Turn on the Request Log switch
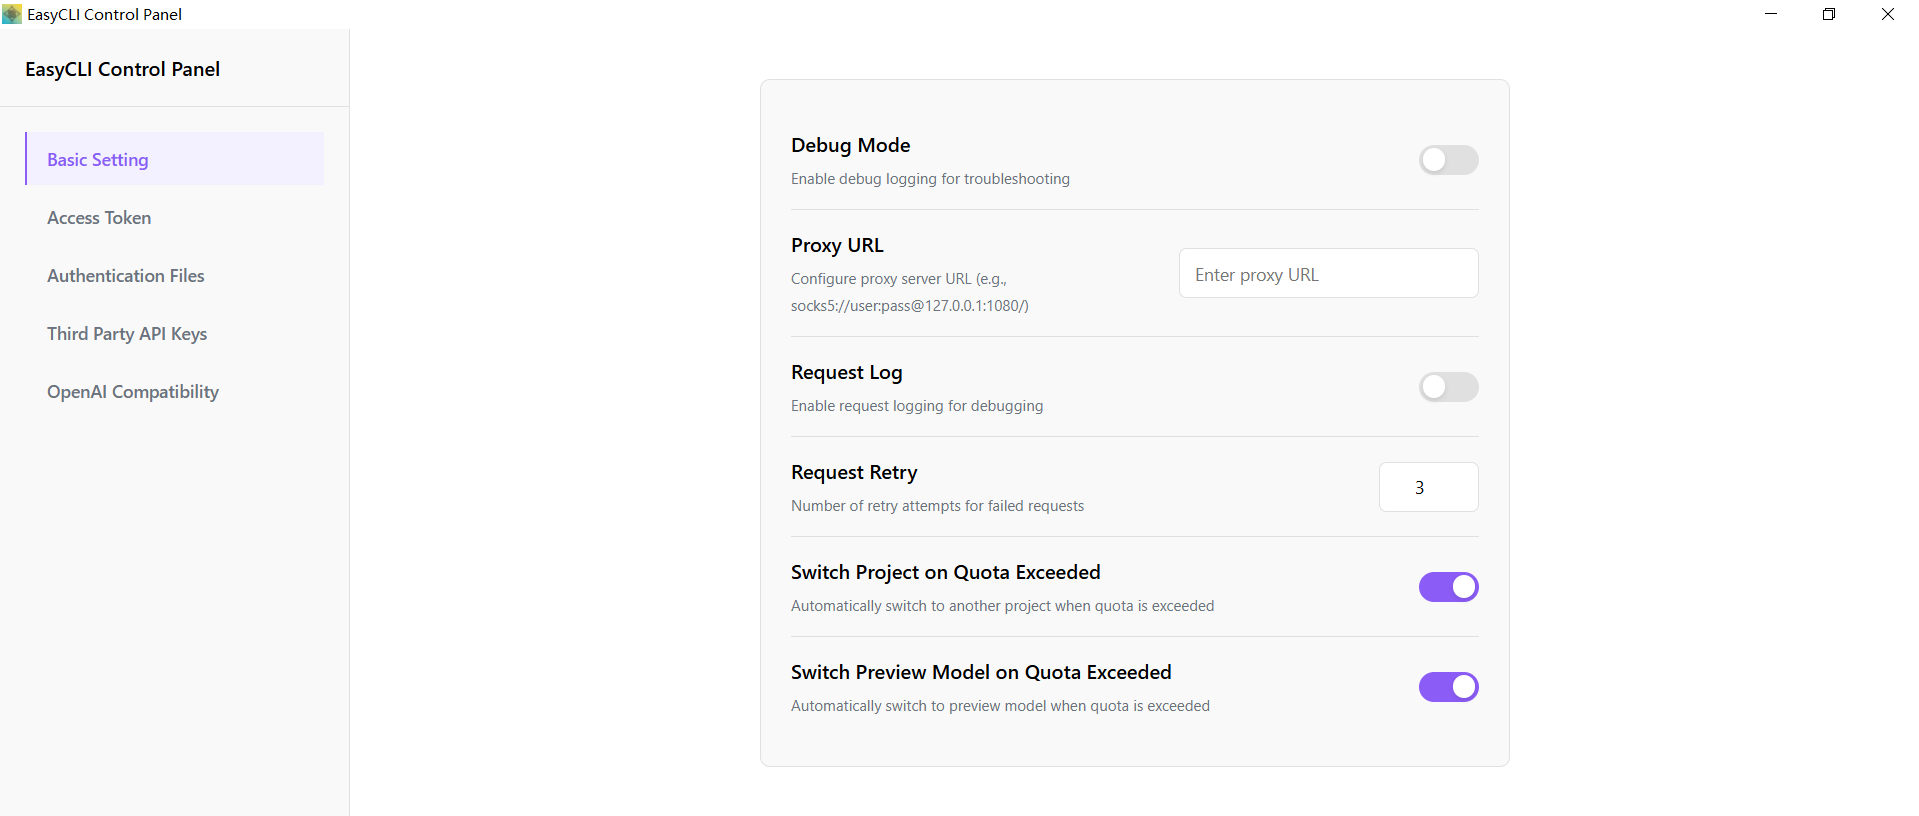1919x816 pixels. click(1448, 387)
